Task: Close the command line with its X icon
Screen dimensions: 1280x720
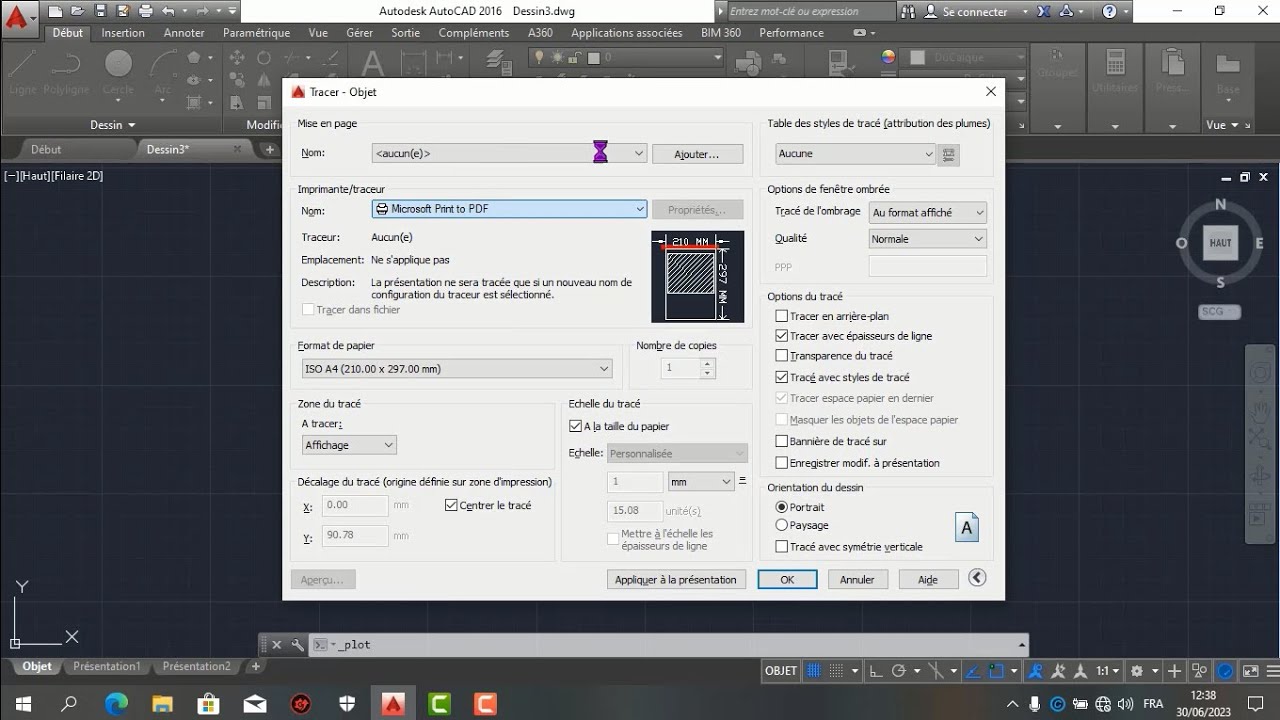Action: pos(277,645)
